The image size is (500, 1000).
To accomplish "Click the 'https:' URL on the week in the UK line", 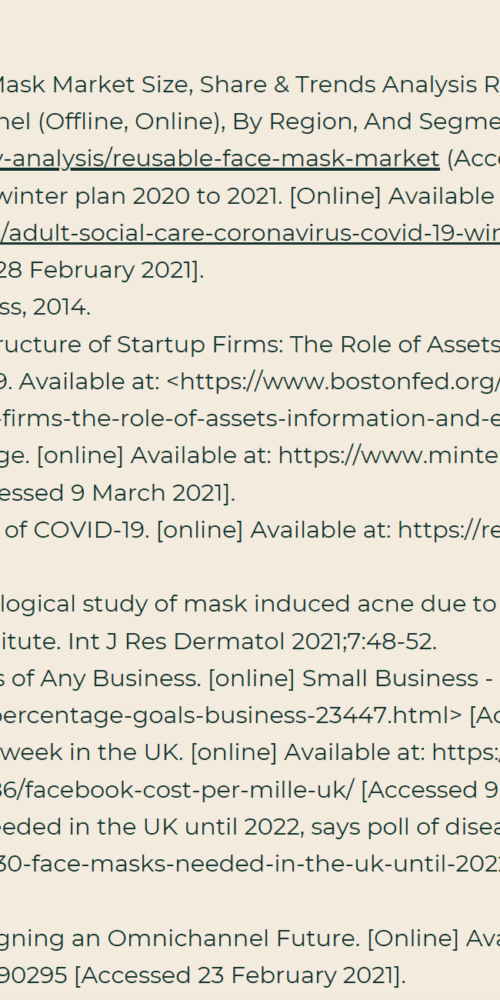I will click(466, 753).
